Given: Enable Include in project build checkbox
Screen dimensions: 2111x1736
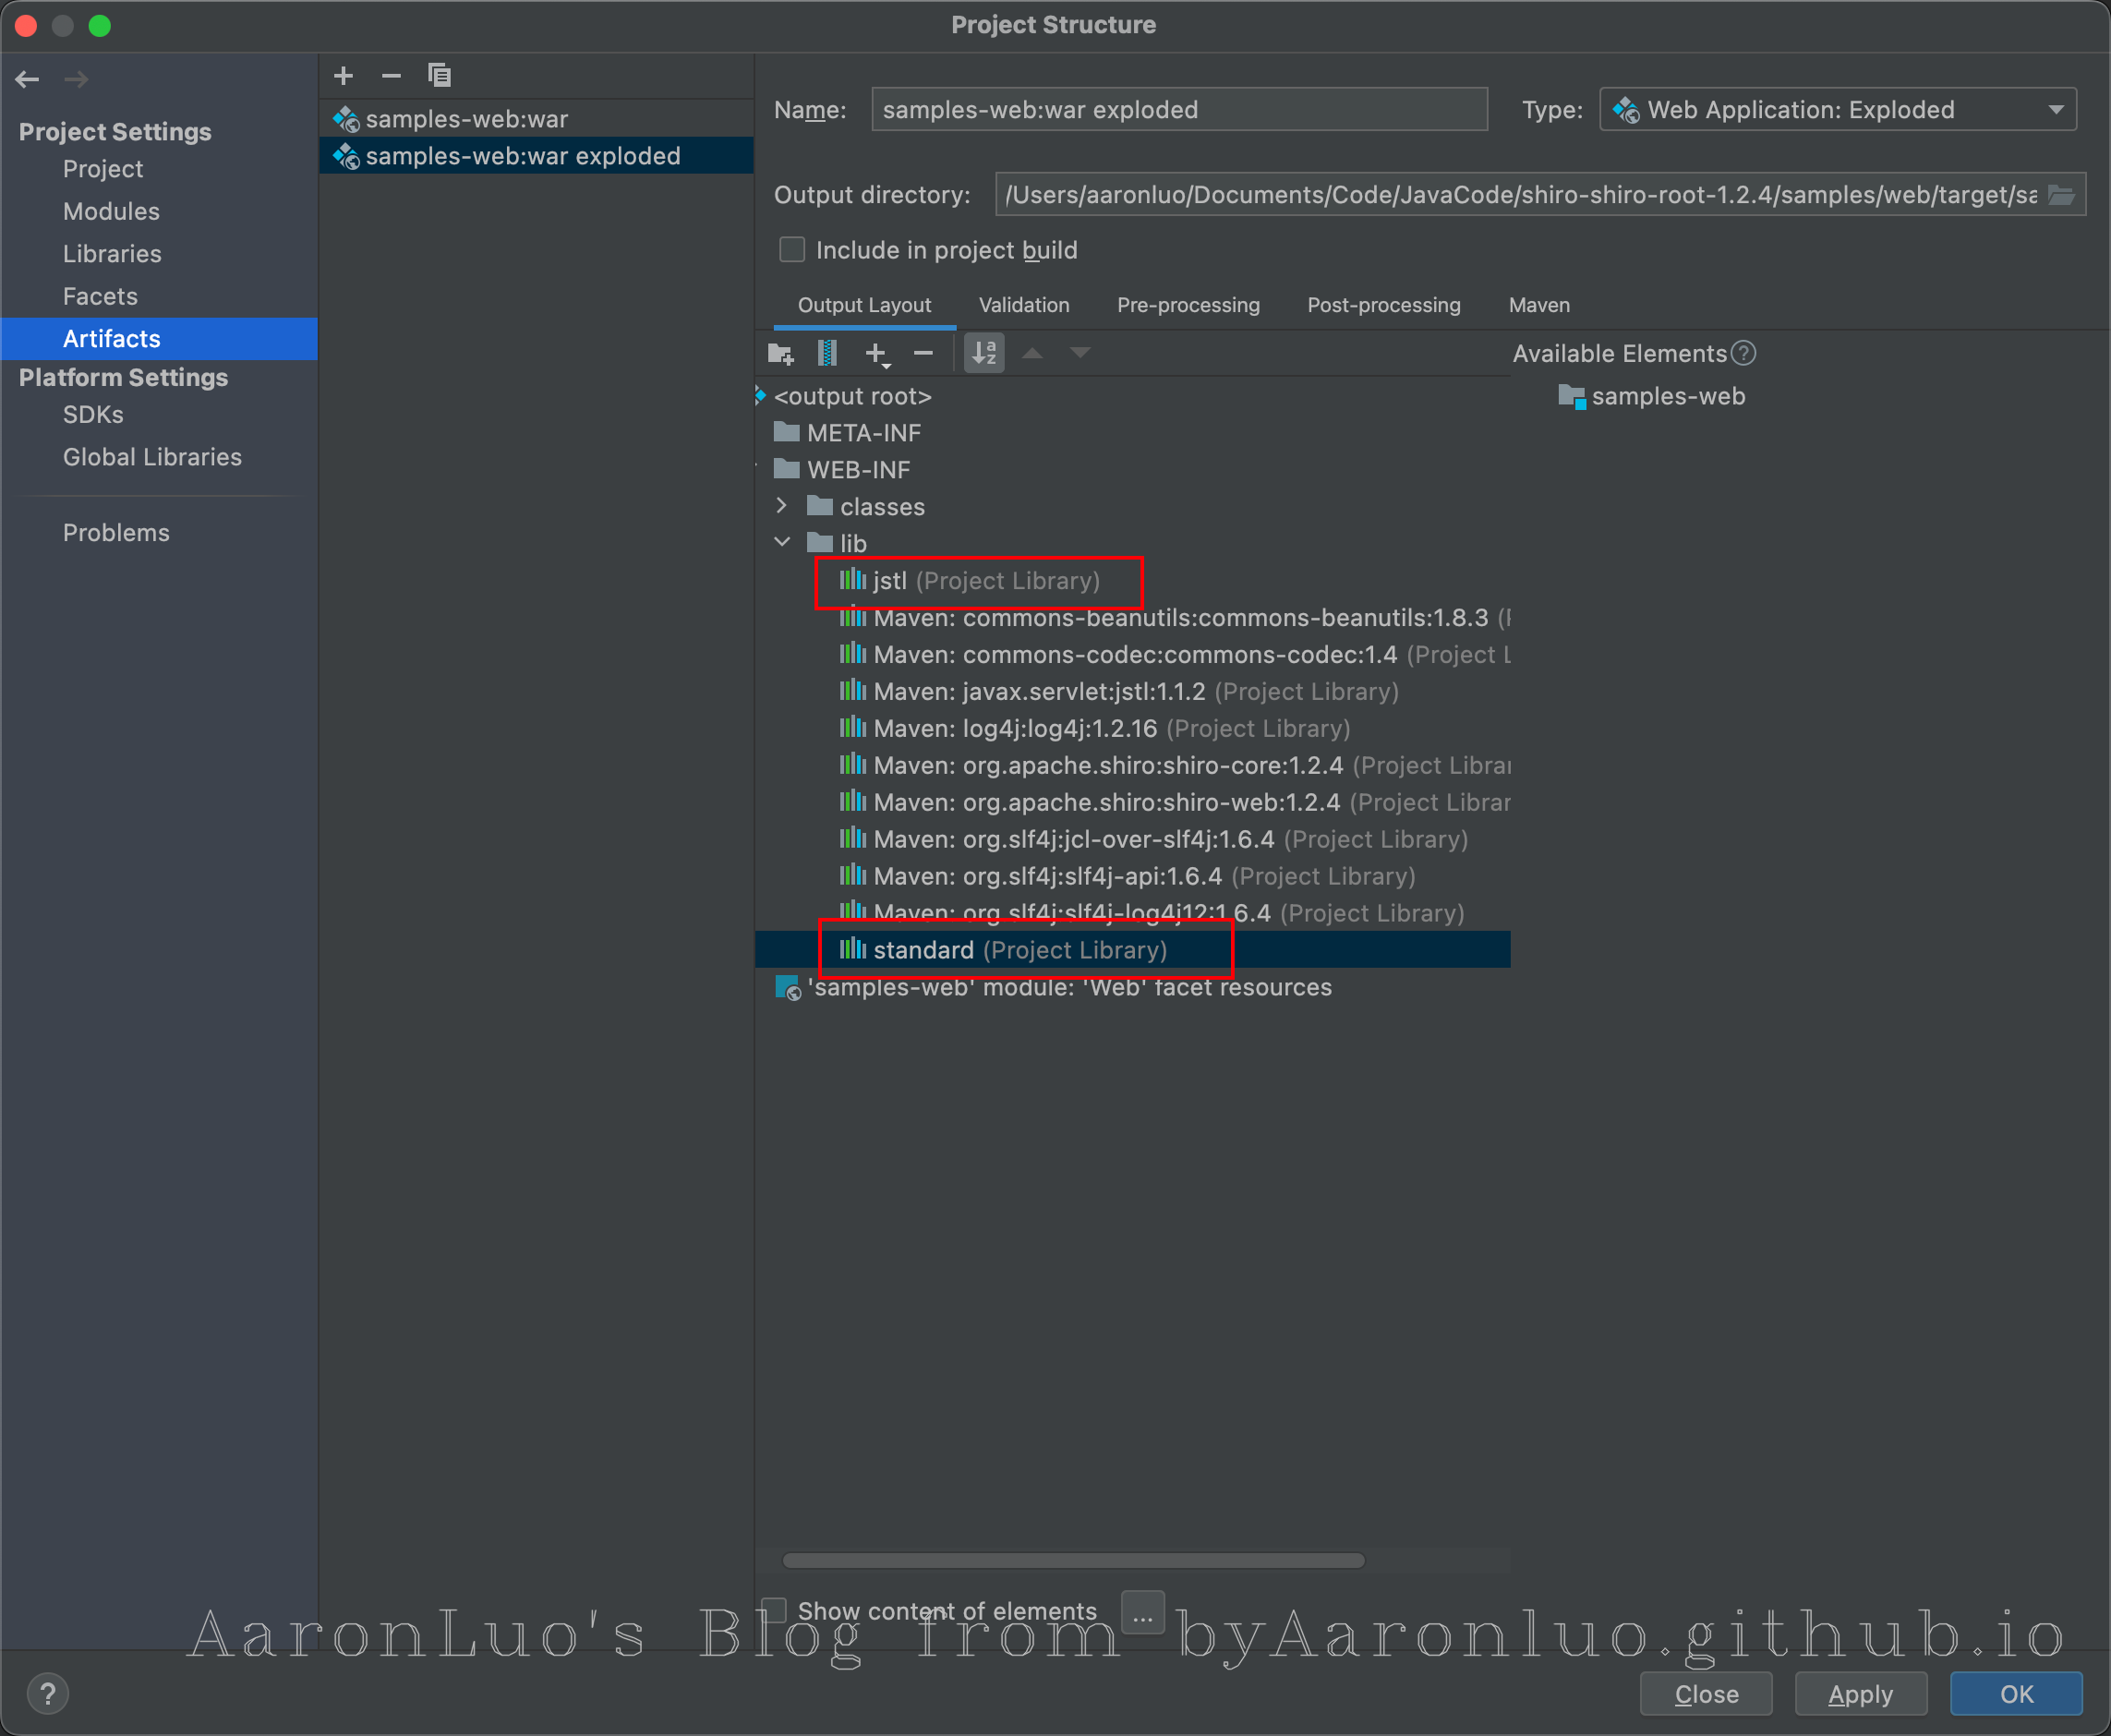Looking at the screenshot, I should coord(792,250).
